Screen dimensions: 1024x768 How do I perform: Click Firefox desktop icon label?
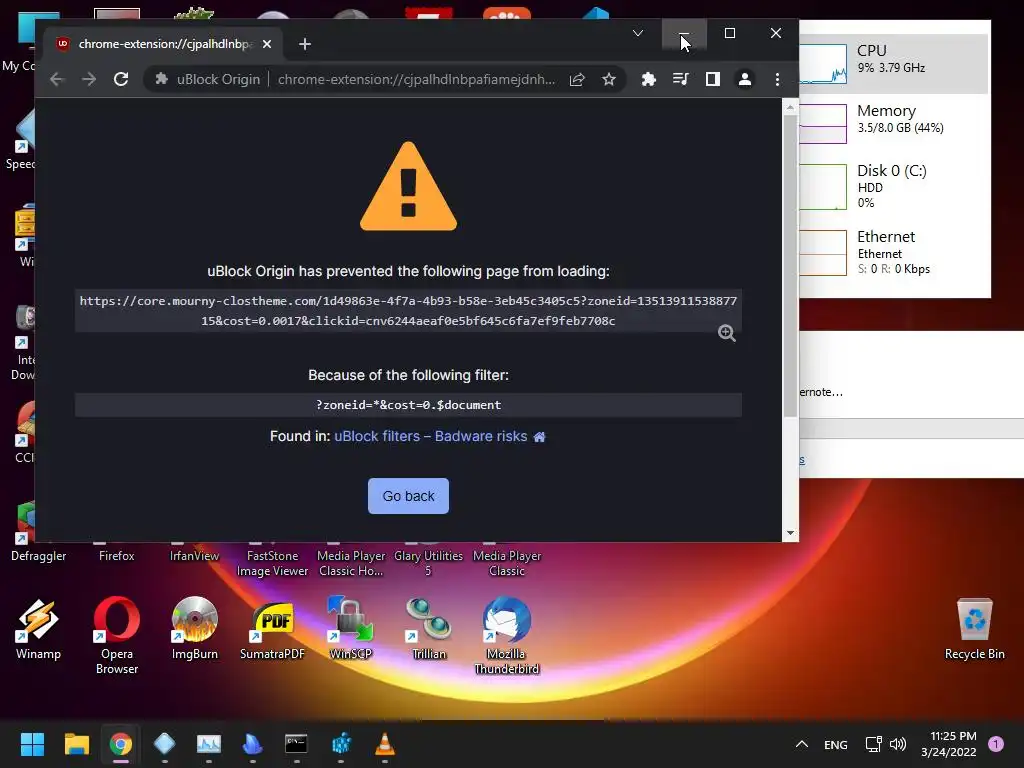pos(116,556)
